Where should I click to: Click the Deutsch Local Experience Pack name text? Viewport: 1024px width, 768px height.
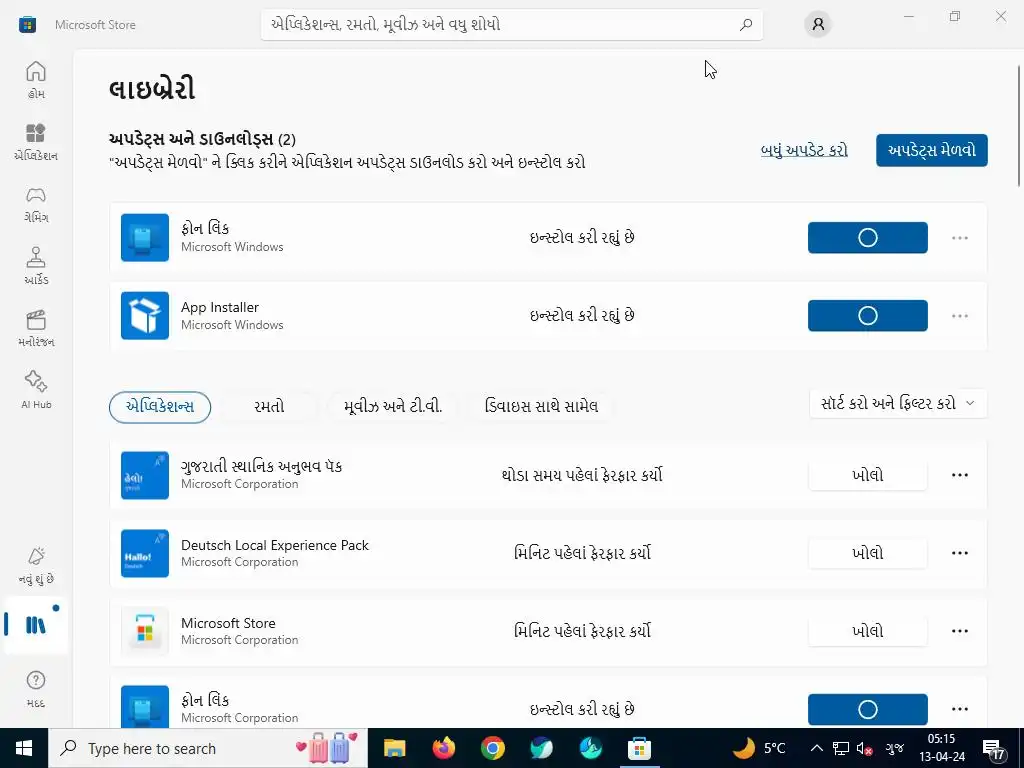pyautogui.click(x=275, y=545)
